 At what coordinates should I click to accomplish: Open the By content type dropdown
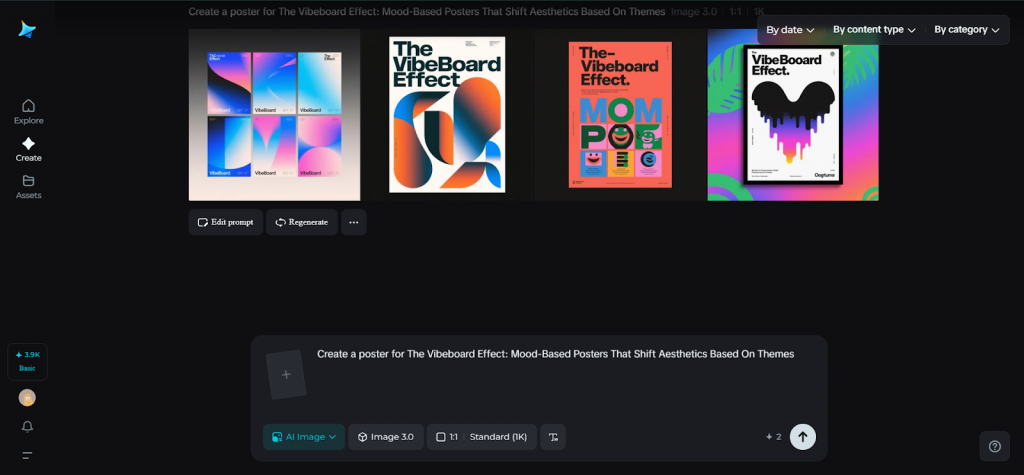pos(874,30)
